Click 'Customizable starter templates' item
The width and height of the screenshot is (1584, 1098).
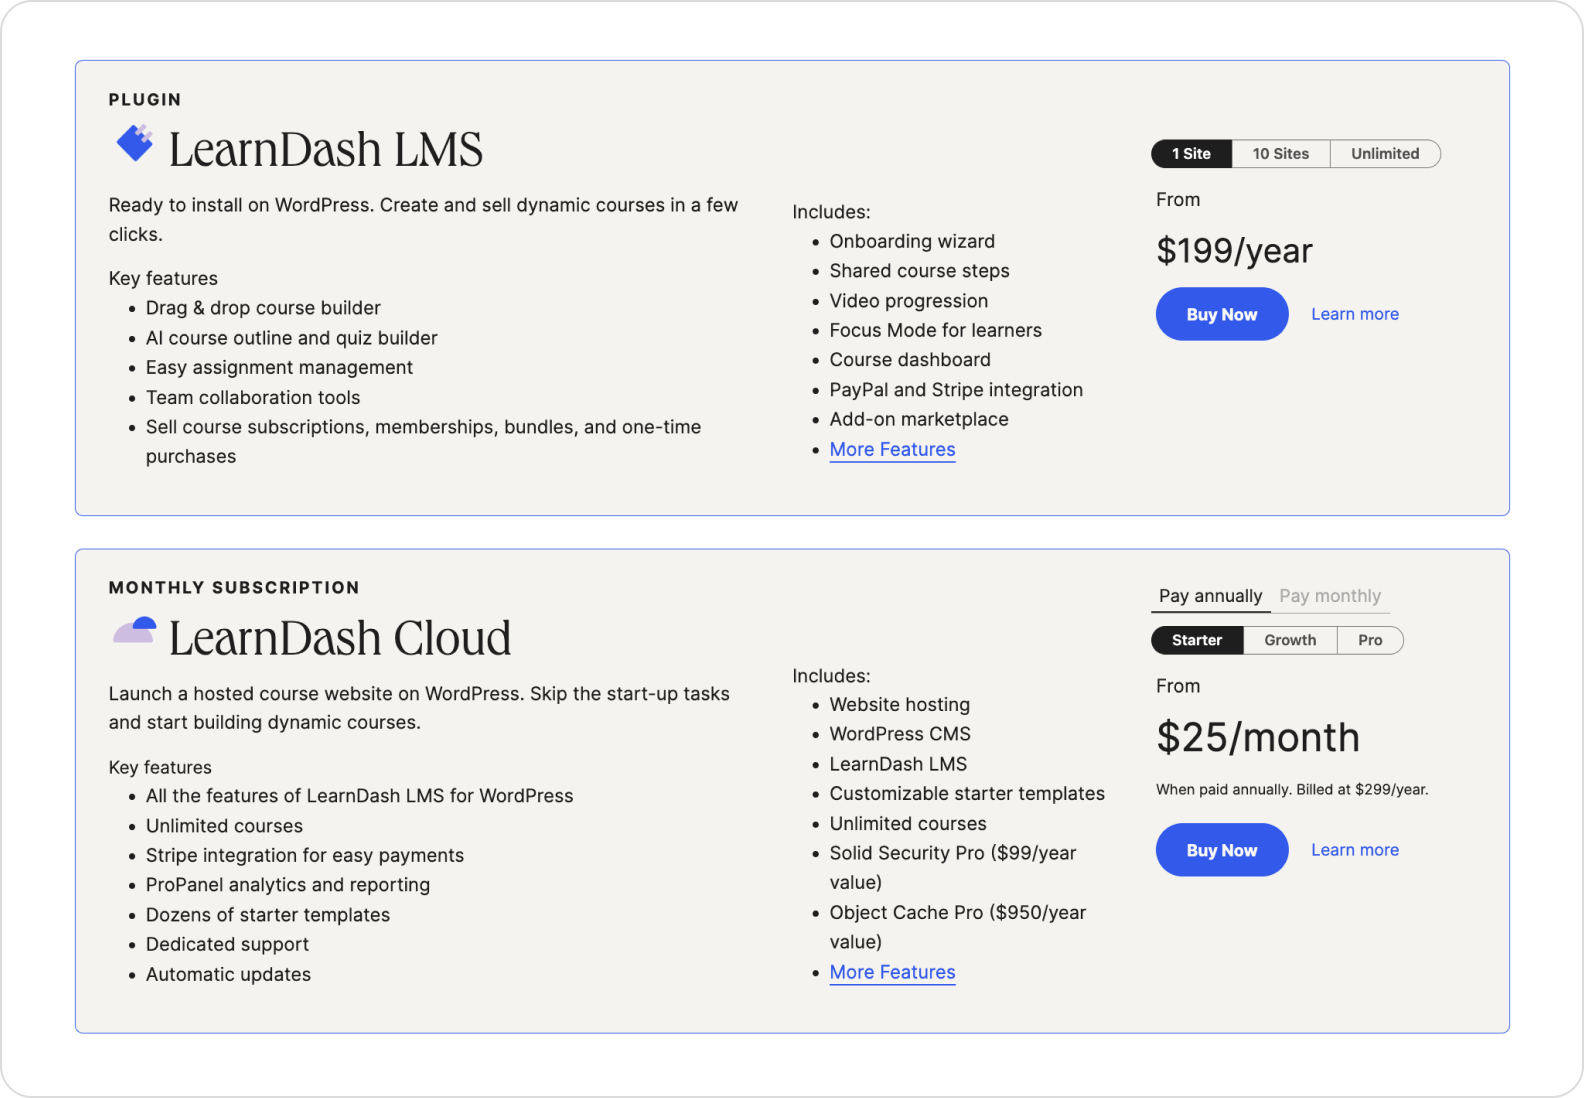click(x=967, y=794)
